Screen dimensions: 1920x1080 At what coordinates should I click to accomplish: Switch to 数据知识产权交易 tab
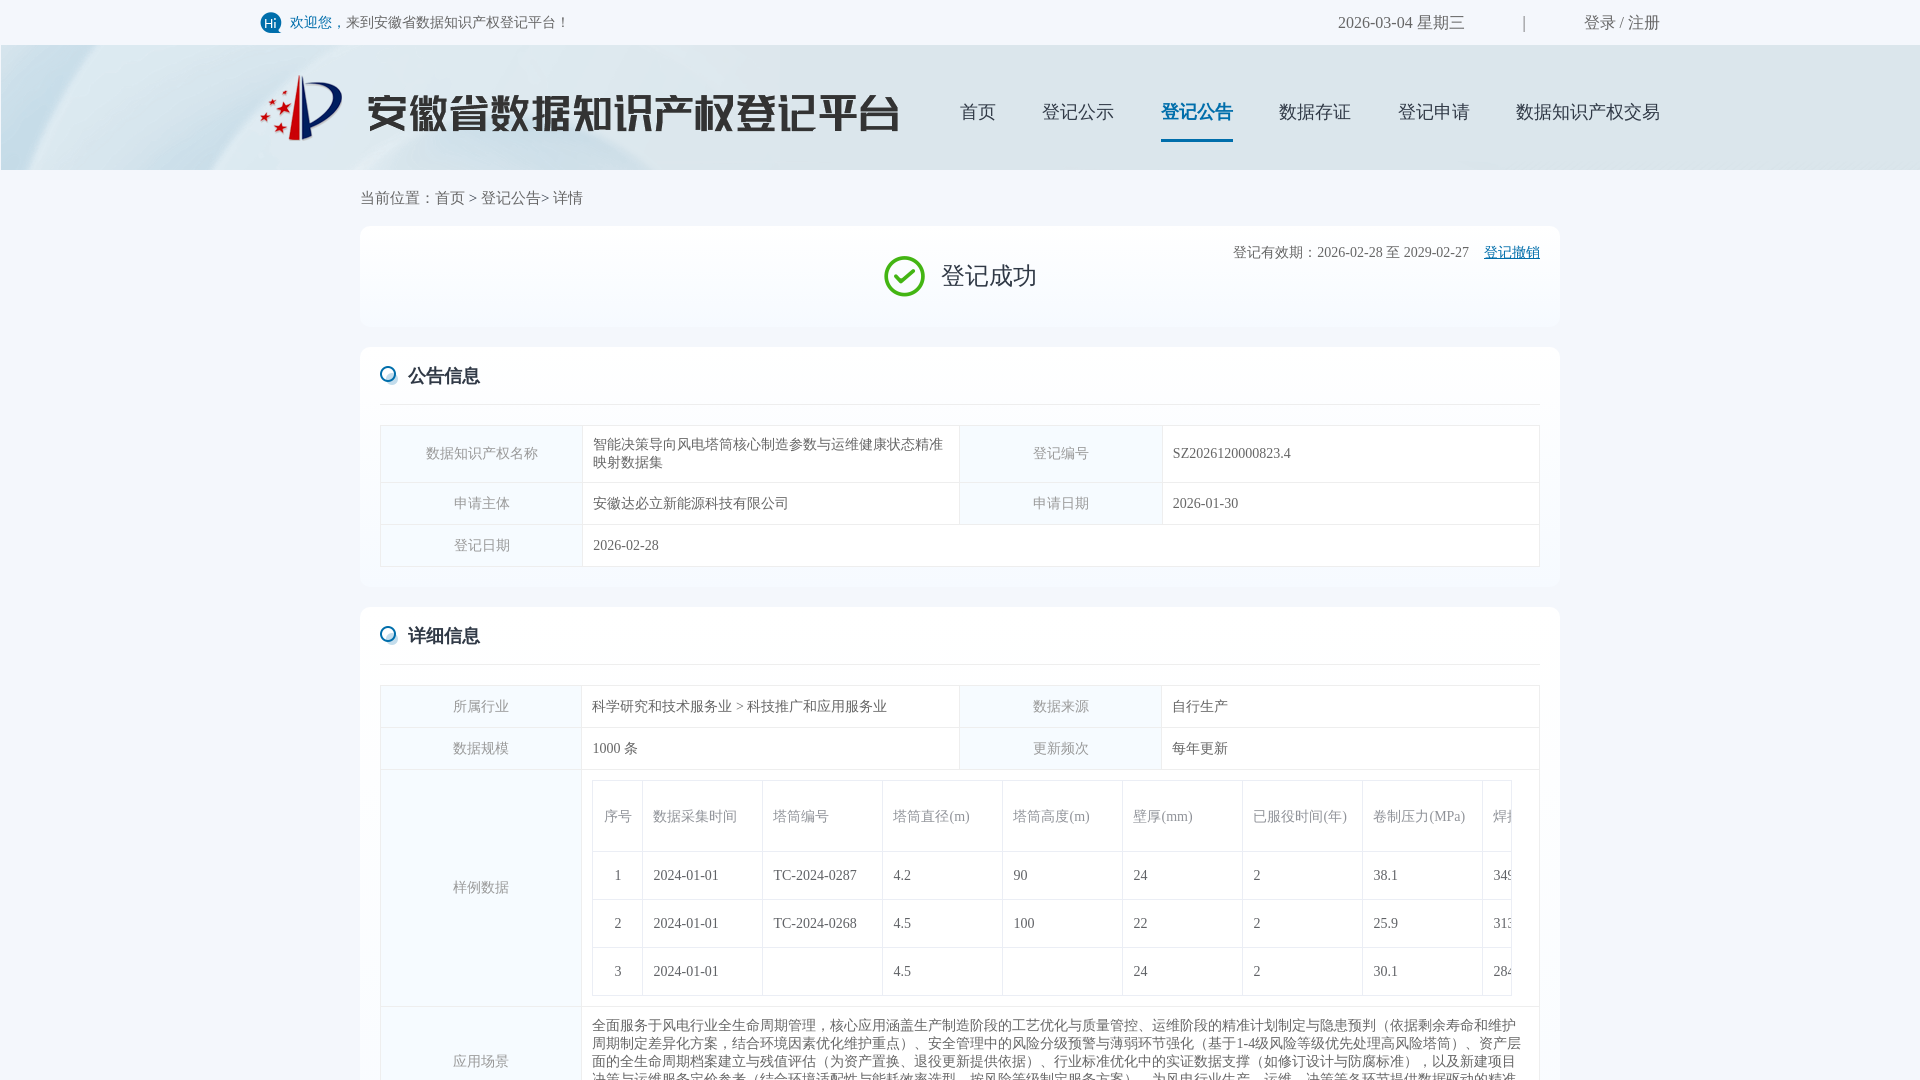1588,112
